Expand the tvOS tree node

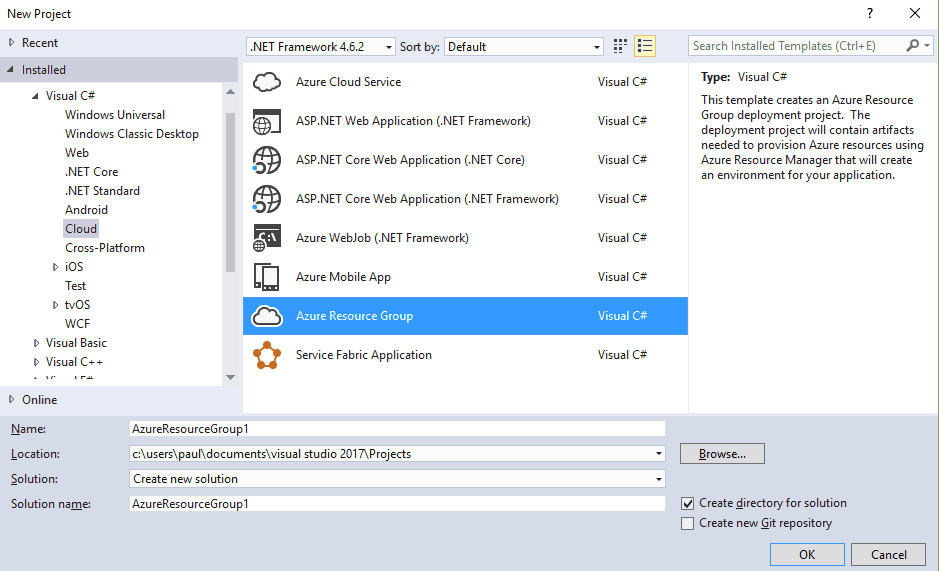point(55,305)
